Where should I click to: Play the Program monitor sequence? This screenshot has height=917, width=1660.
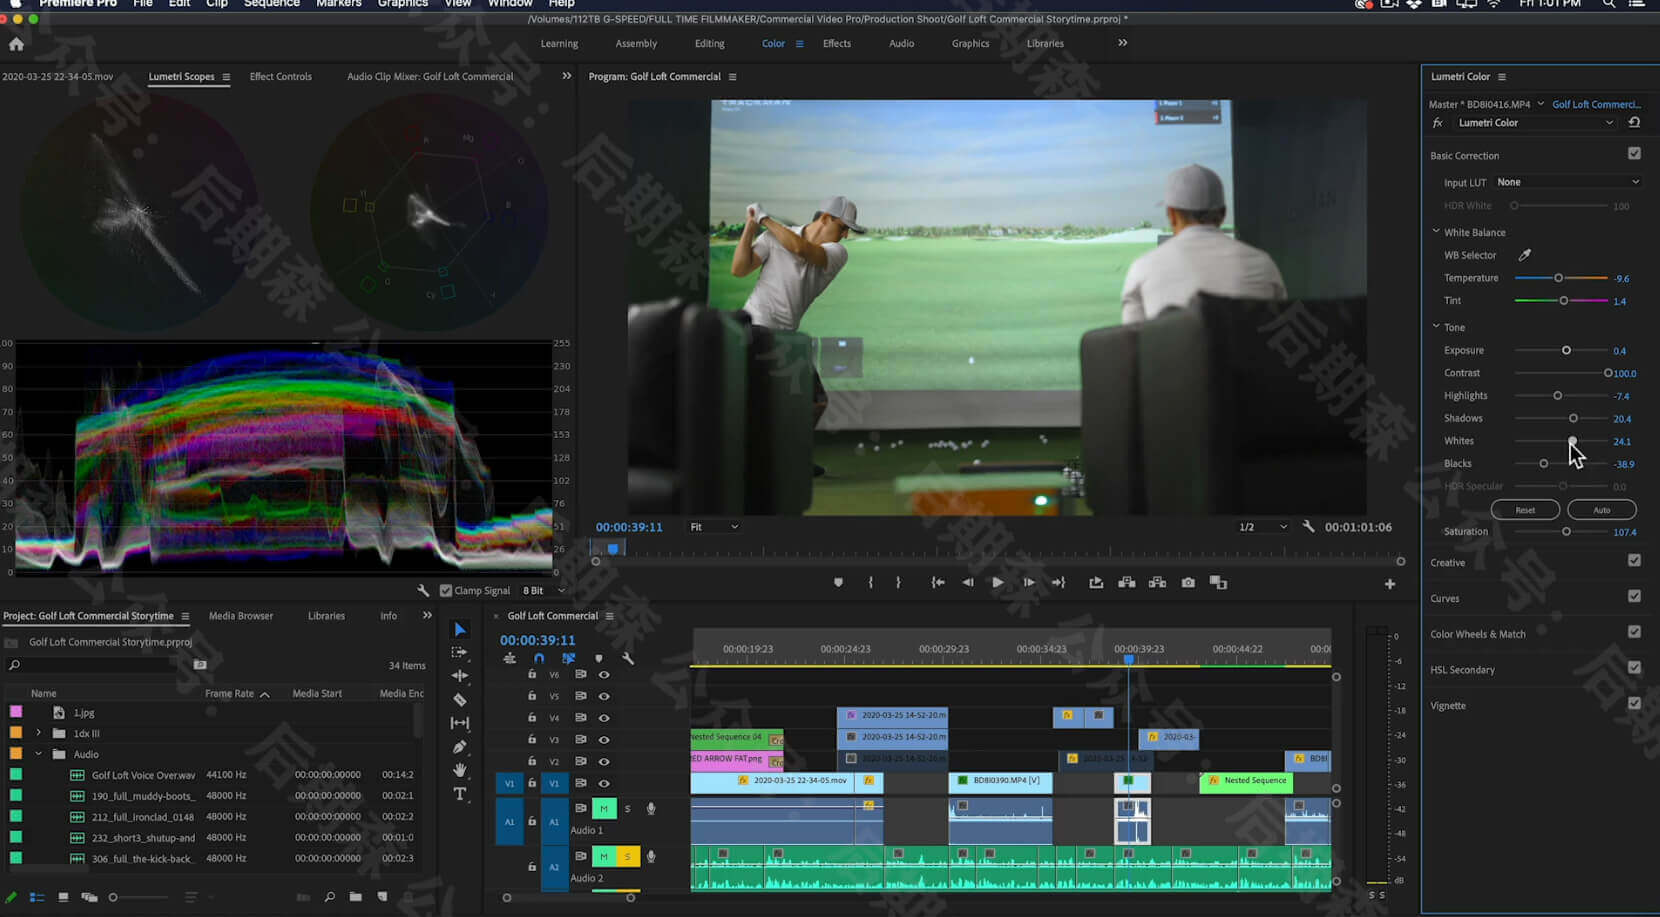[x=997, y=582]
